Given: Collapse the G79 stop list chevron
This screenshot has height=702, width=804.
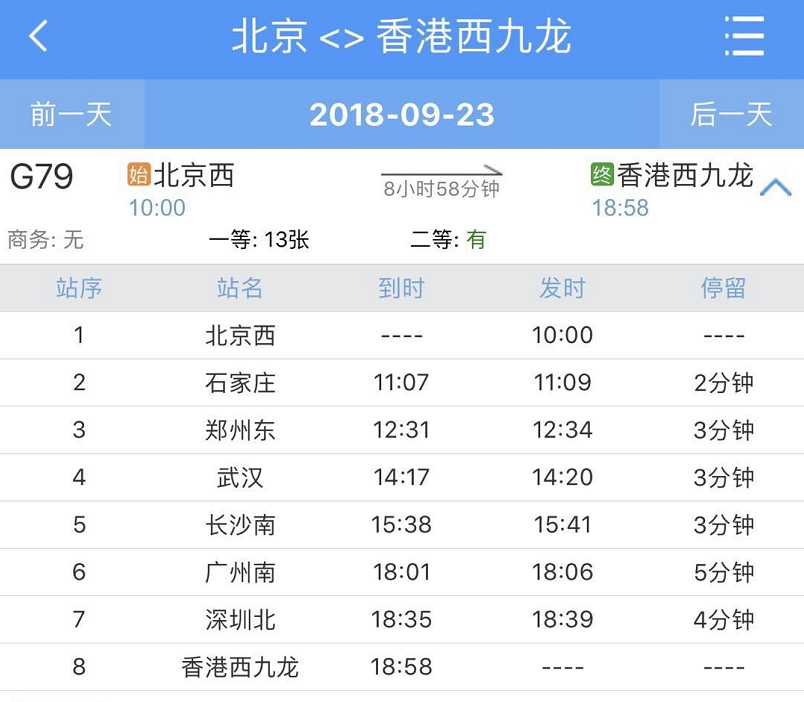Looking at the screenshot, I should (x=775, y=187).
